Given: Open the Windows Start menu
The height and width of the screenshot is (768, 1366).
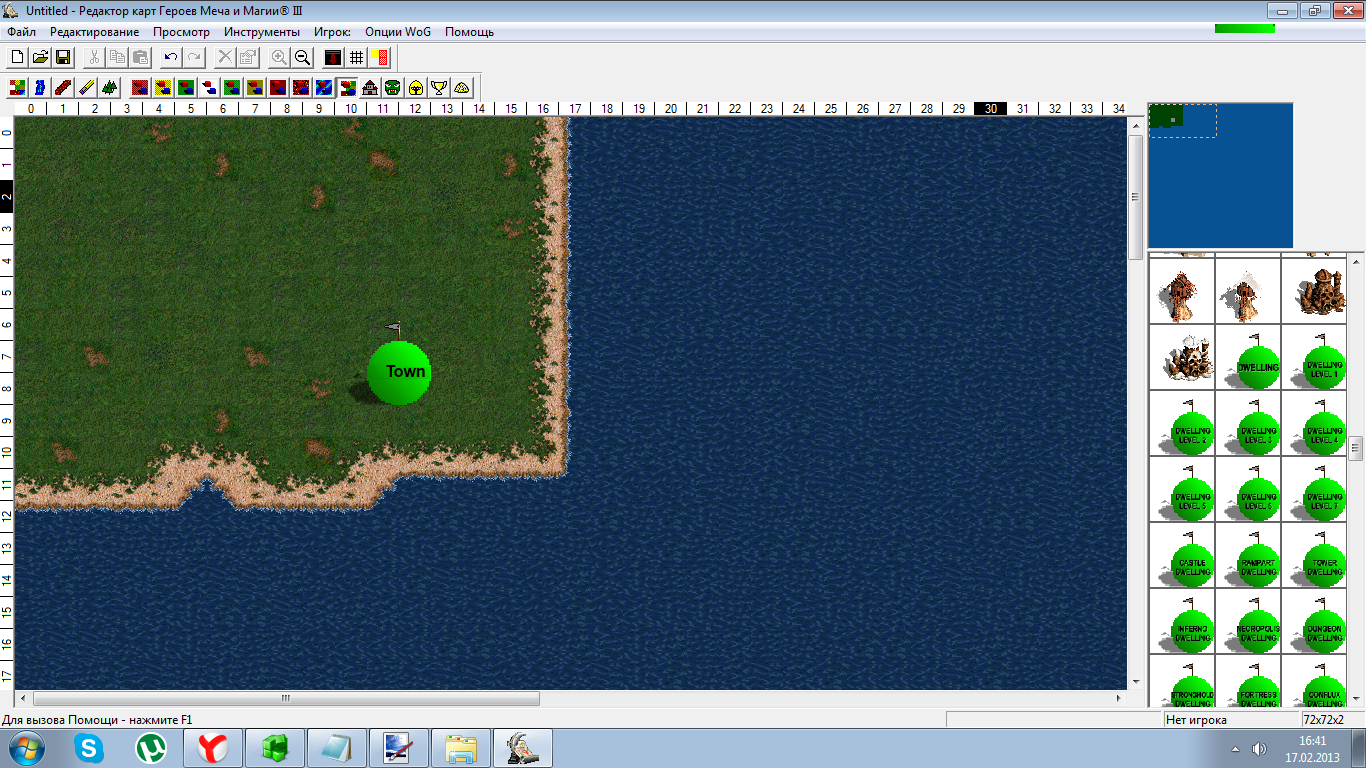Looking at the screenshot, I should [x=26, y=748].
